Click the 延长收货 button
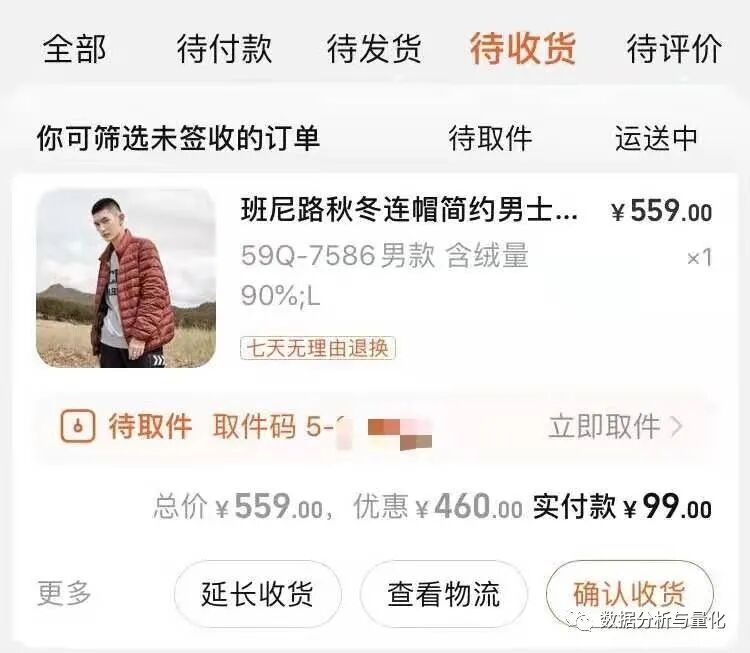Viewport: 750px width, 653px height. click(257, 594)
